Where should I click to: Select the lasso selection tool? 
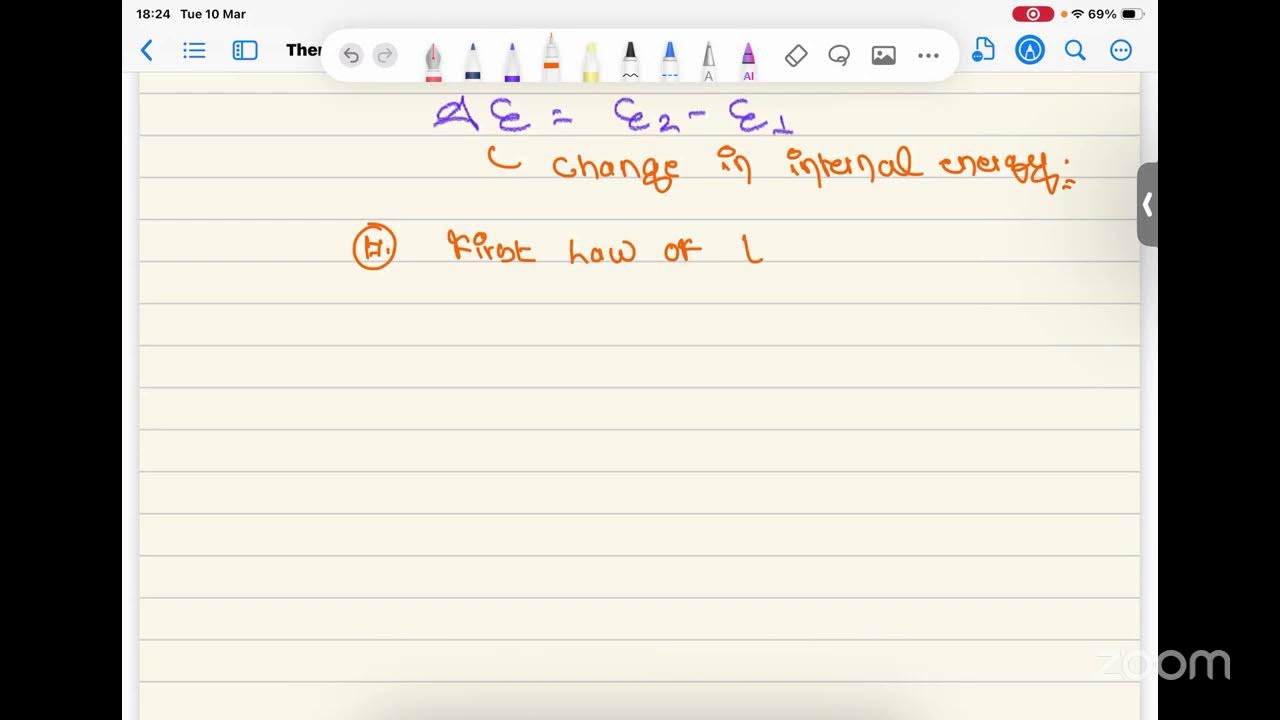839,55
